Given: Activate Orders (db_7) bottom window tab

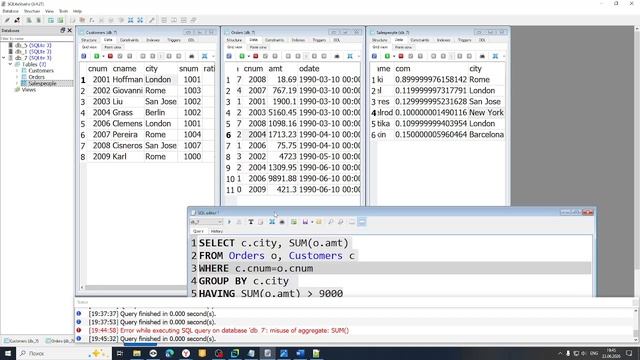Looking at the screenshot, I should [x=60, y=341].
